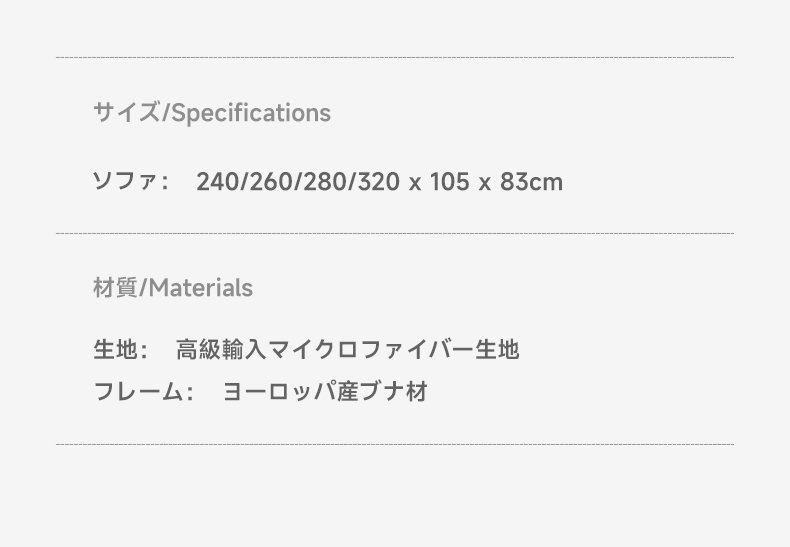Click the サイズ characters in heading
Screen dimensions: 790x547
[126, 112]
